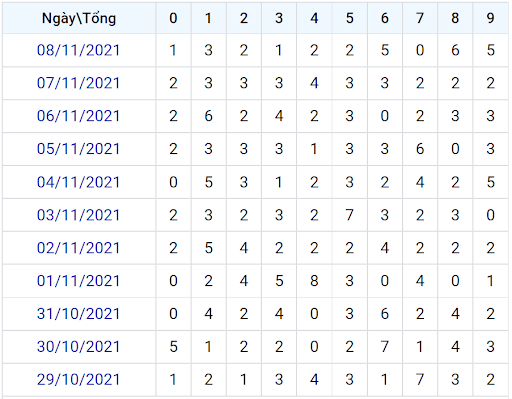Click column header 3
512x399 pixels.
coord(279,18)
